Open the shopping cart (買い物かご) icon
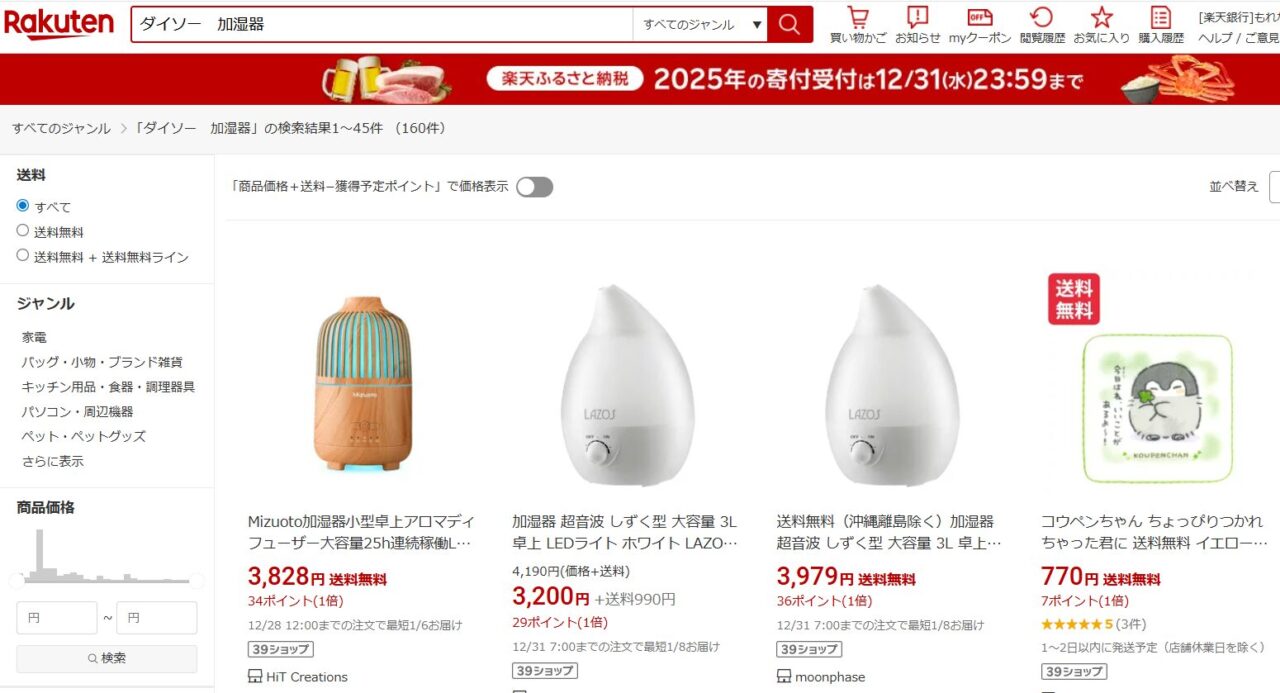The height and width of the screenshot is (693, 1280). pyautogui.click(x=858, y=24)
